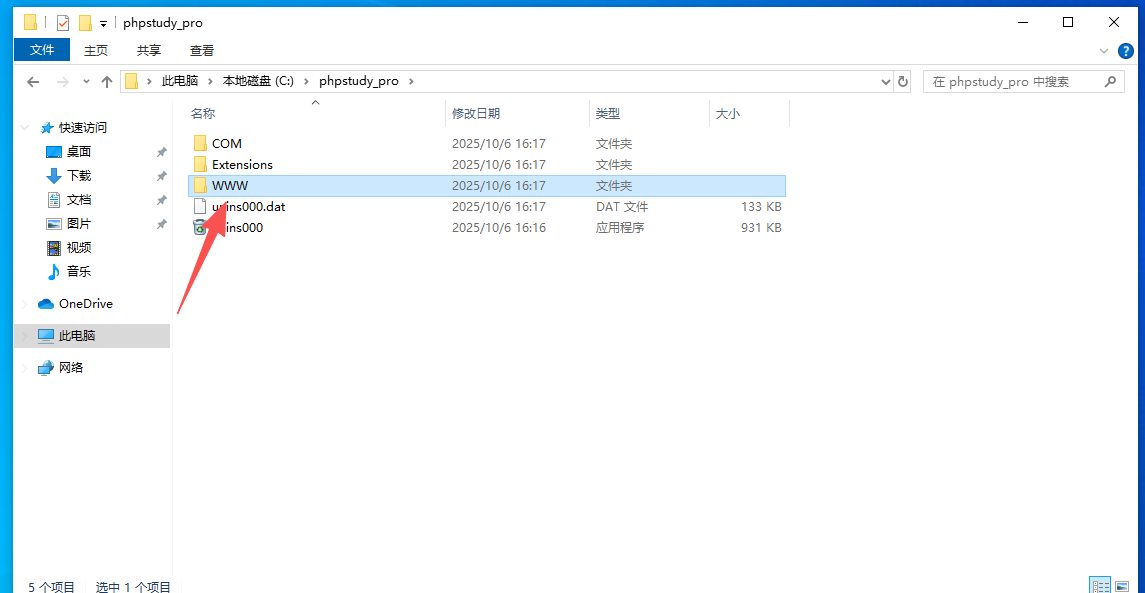Click the 133 KB size cell
Viewport: 1145px width, 593px height.
point(761,207)
